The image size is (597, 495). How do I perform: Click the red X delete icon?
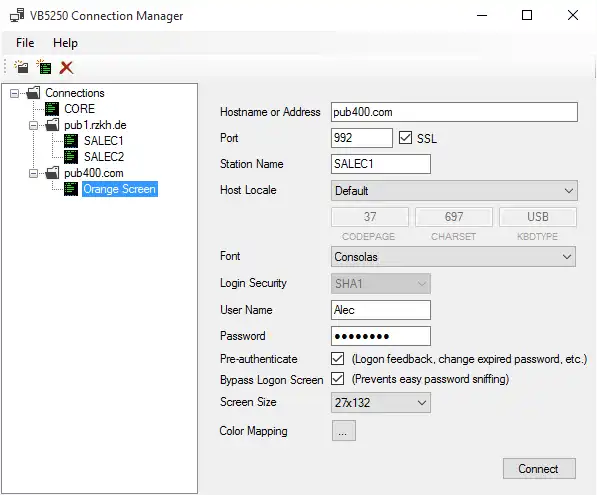tap(66, 68)
